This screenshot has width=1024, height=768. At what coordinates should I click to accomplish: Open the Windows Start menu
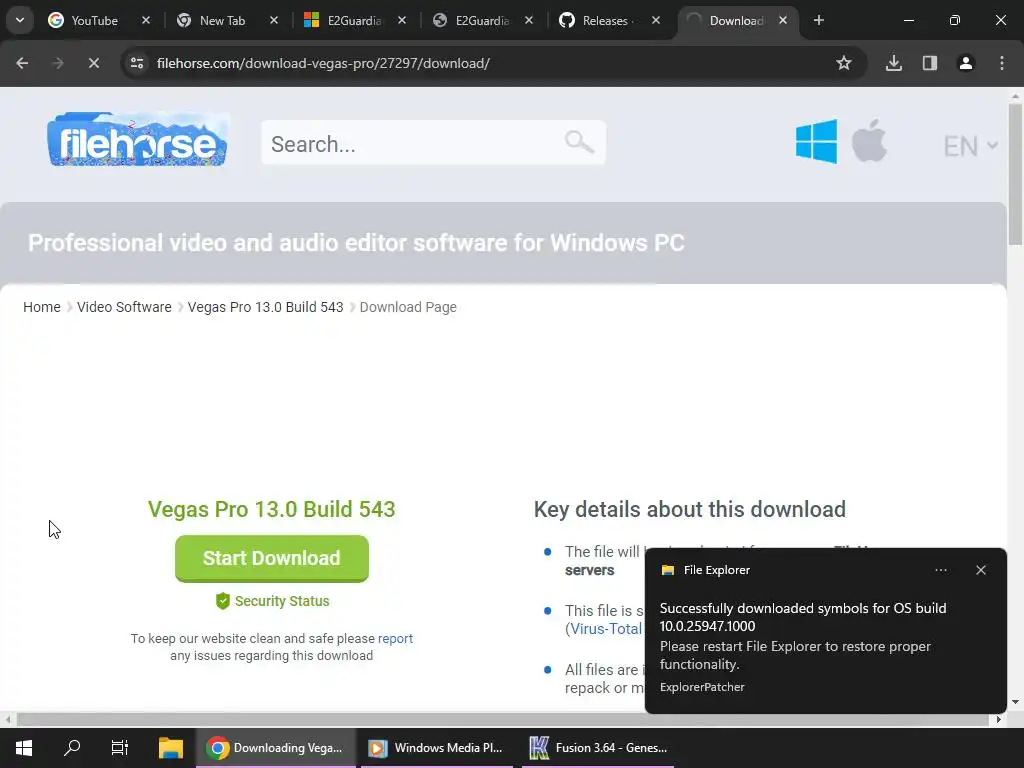click(x=24, y=748)
